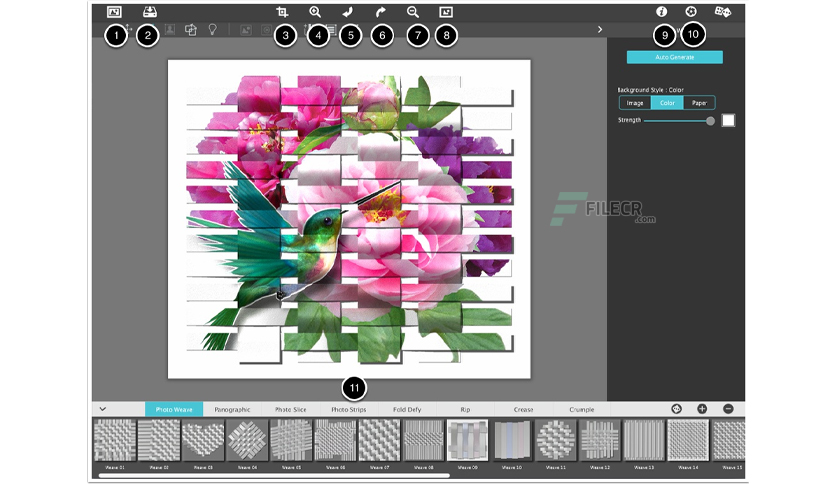Open the white background color swatch

click(x=728, y=120)
